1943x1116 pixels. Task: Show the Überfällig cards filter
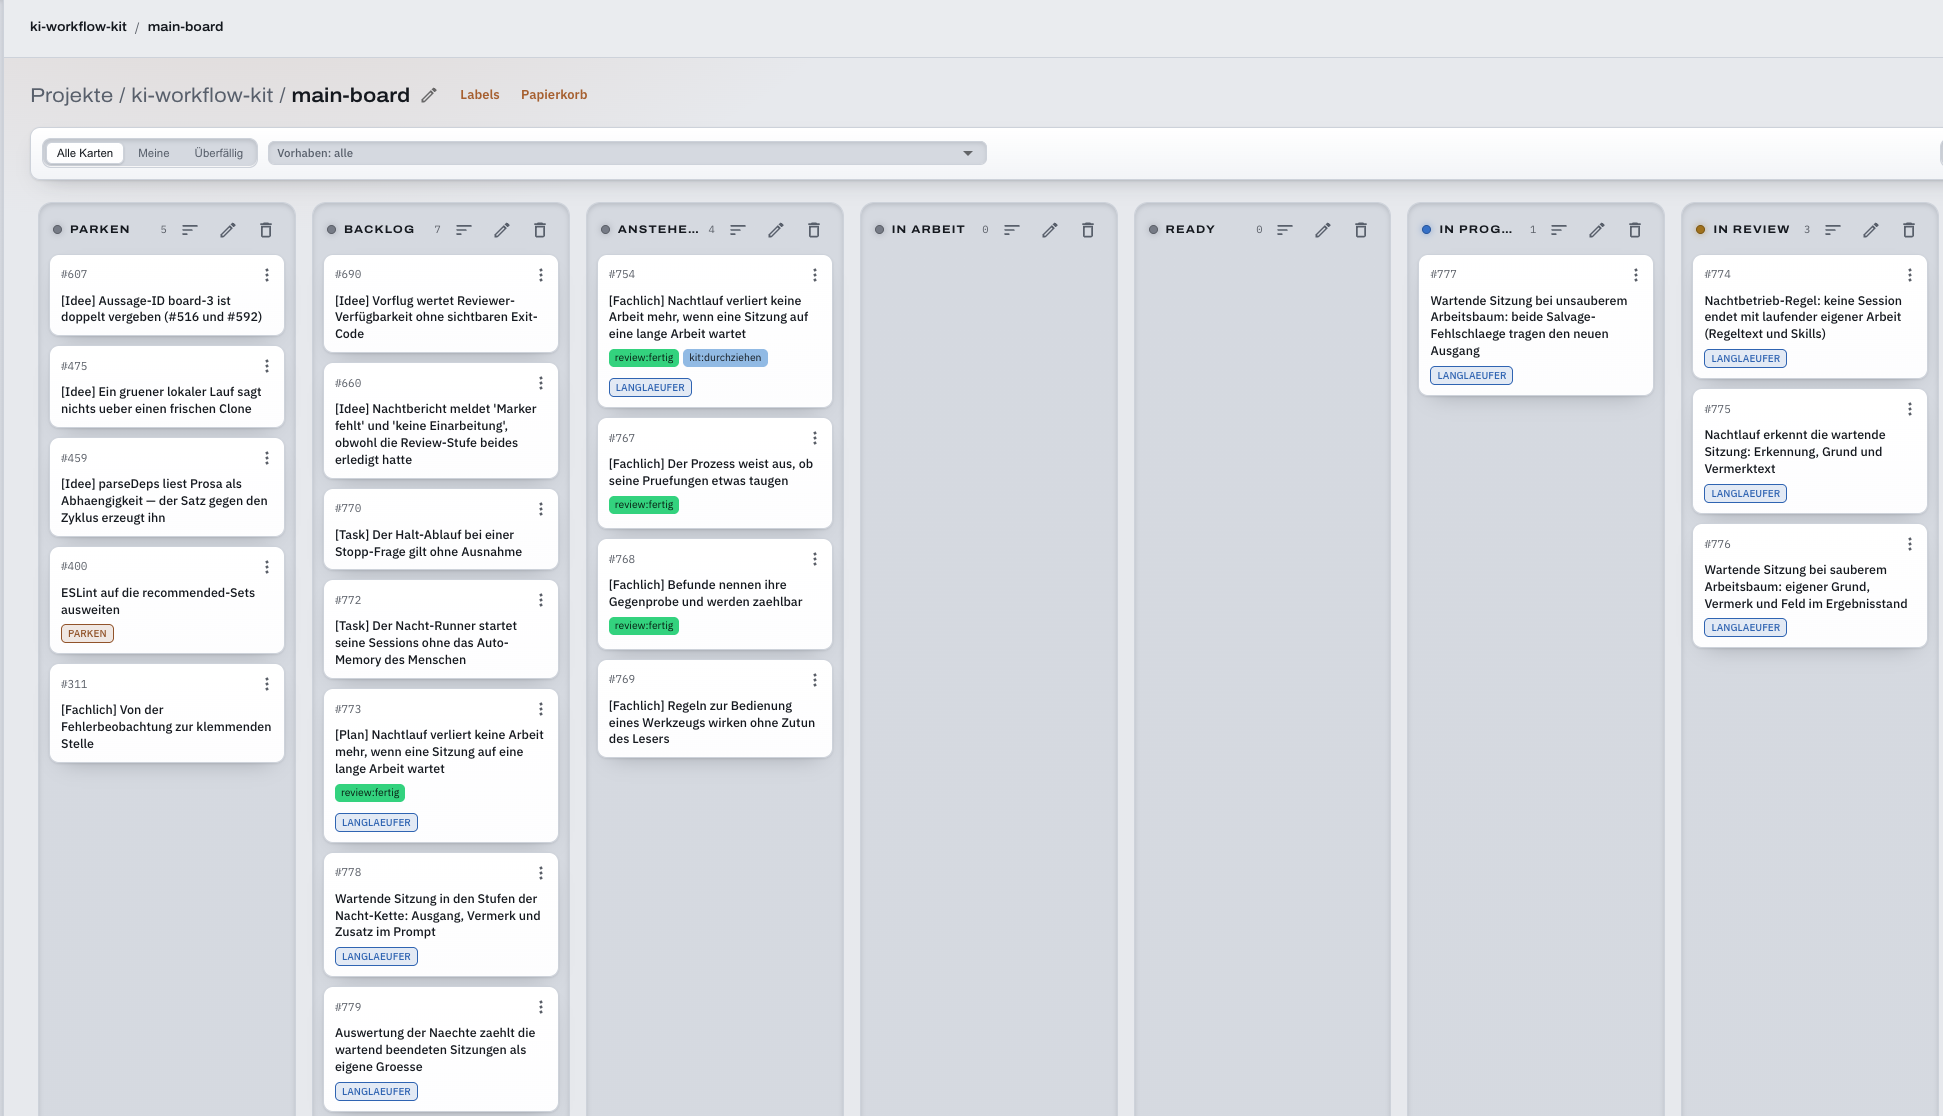[219, 153]
